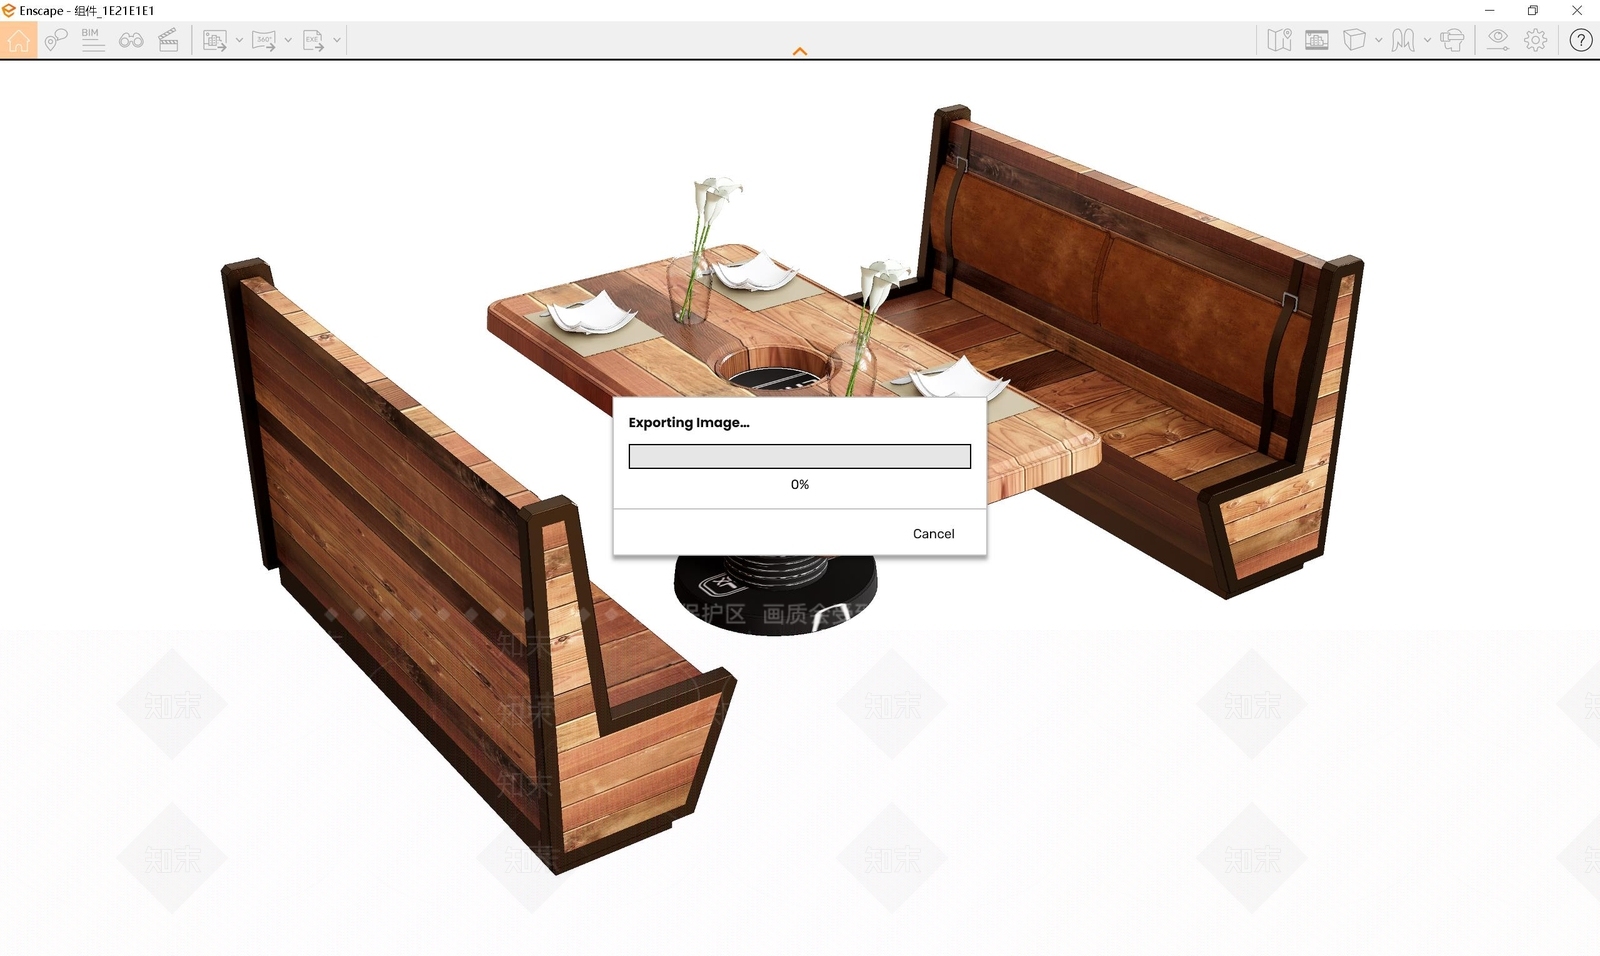The width and height of the screenshot is (1600, 956).
Task: Open the cube projection dropdown arrow
Action: point(1379,40)
